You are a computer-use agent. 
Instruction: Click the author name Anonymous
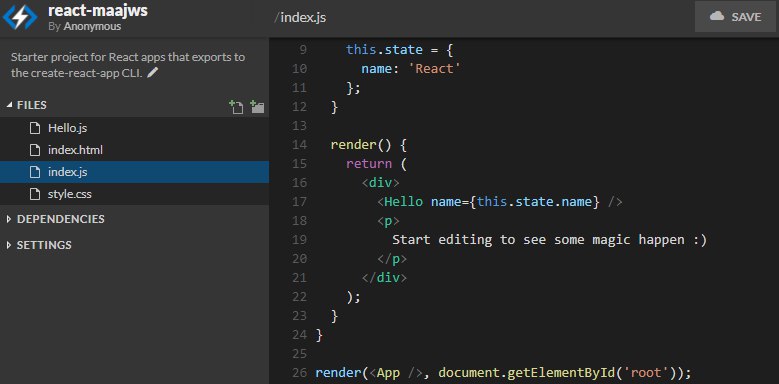point(92,26)
